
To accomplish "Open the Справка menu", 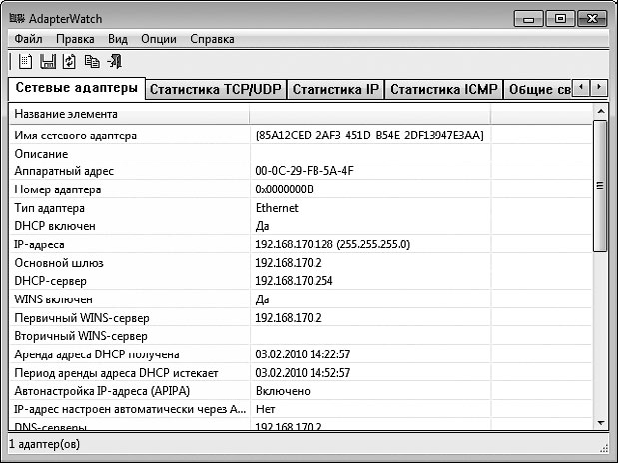I will click(x=212, y=39).
